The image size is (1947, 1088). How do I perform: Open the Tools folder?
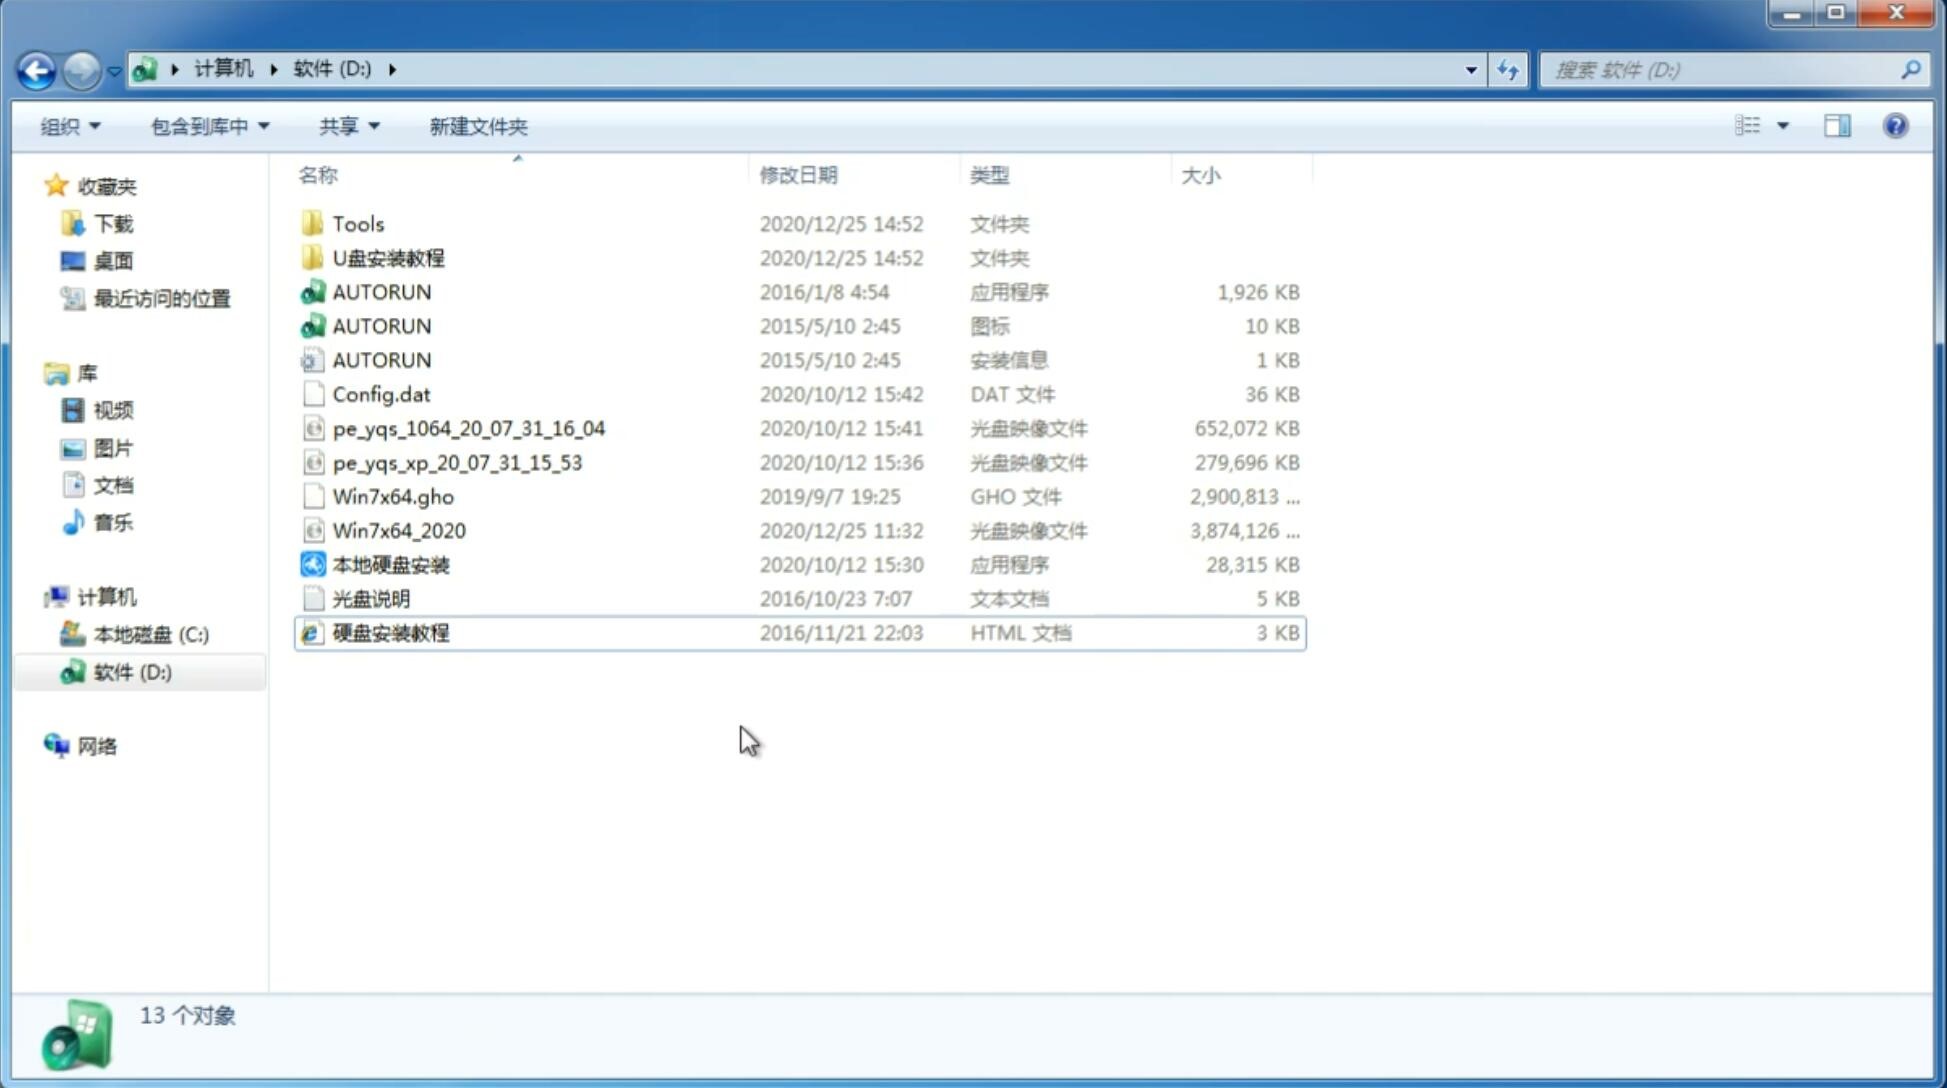357,223
